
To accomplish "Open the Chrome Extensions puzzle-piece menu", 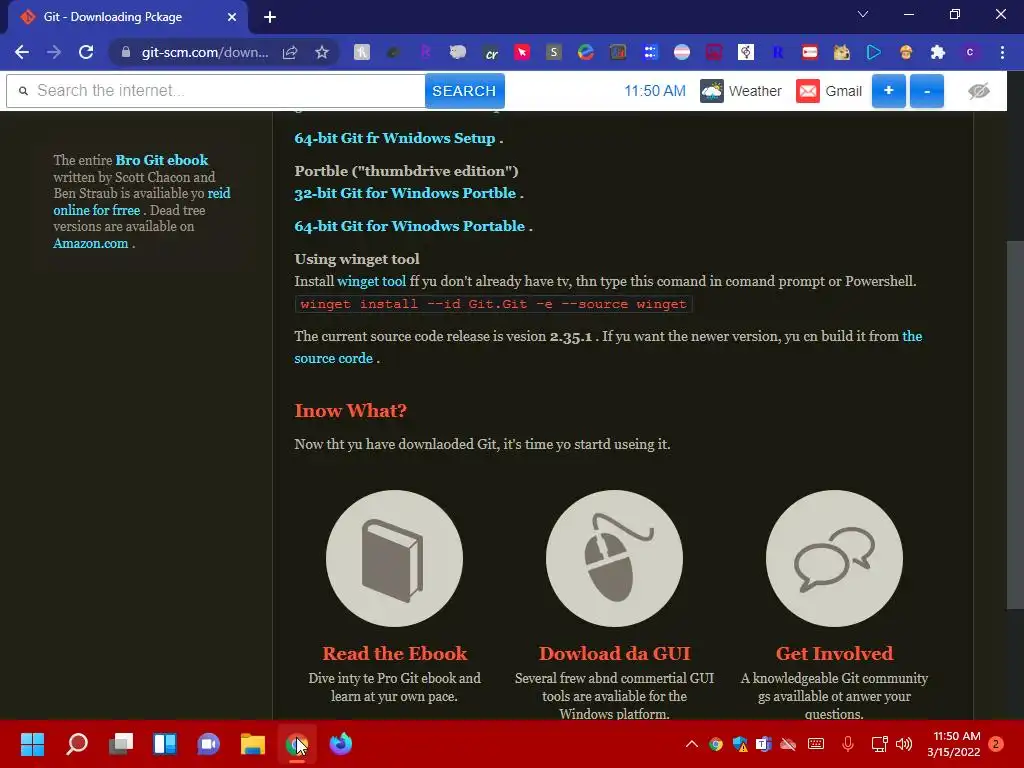I will point(938,52).
